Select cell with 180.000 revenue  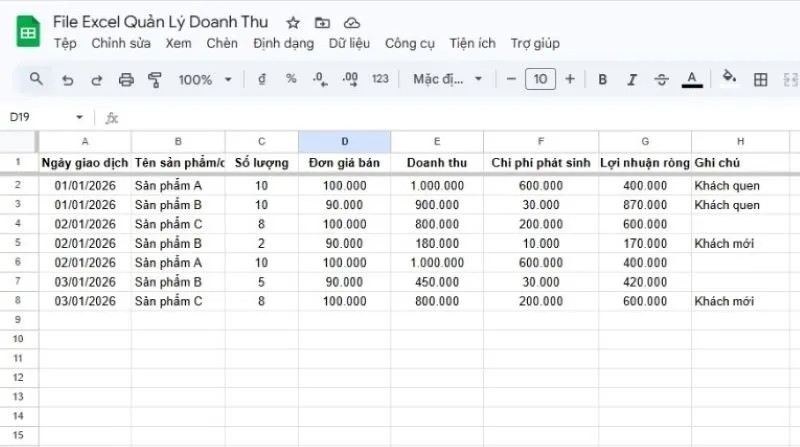pos(437,243)
